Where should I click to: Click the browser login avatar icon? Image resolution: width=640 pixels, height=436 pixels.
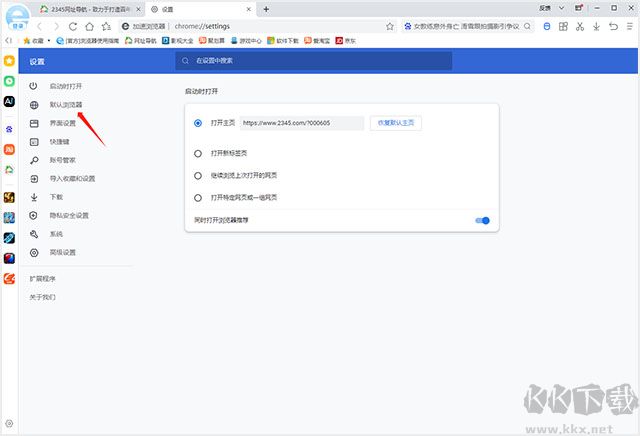coord(17,16)
